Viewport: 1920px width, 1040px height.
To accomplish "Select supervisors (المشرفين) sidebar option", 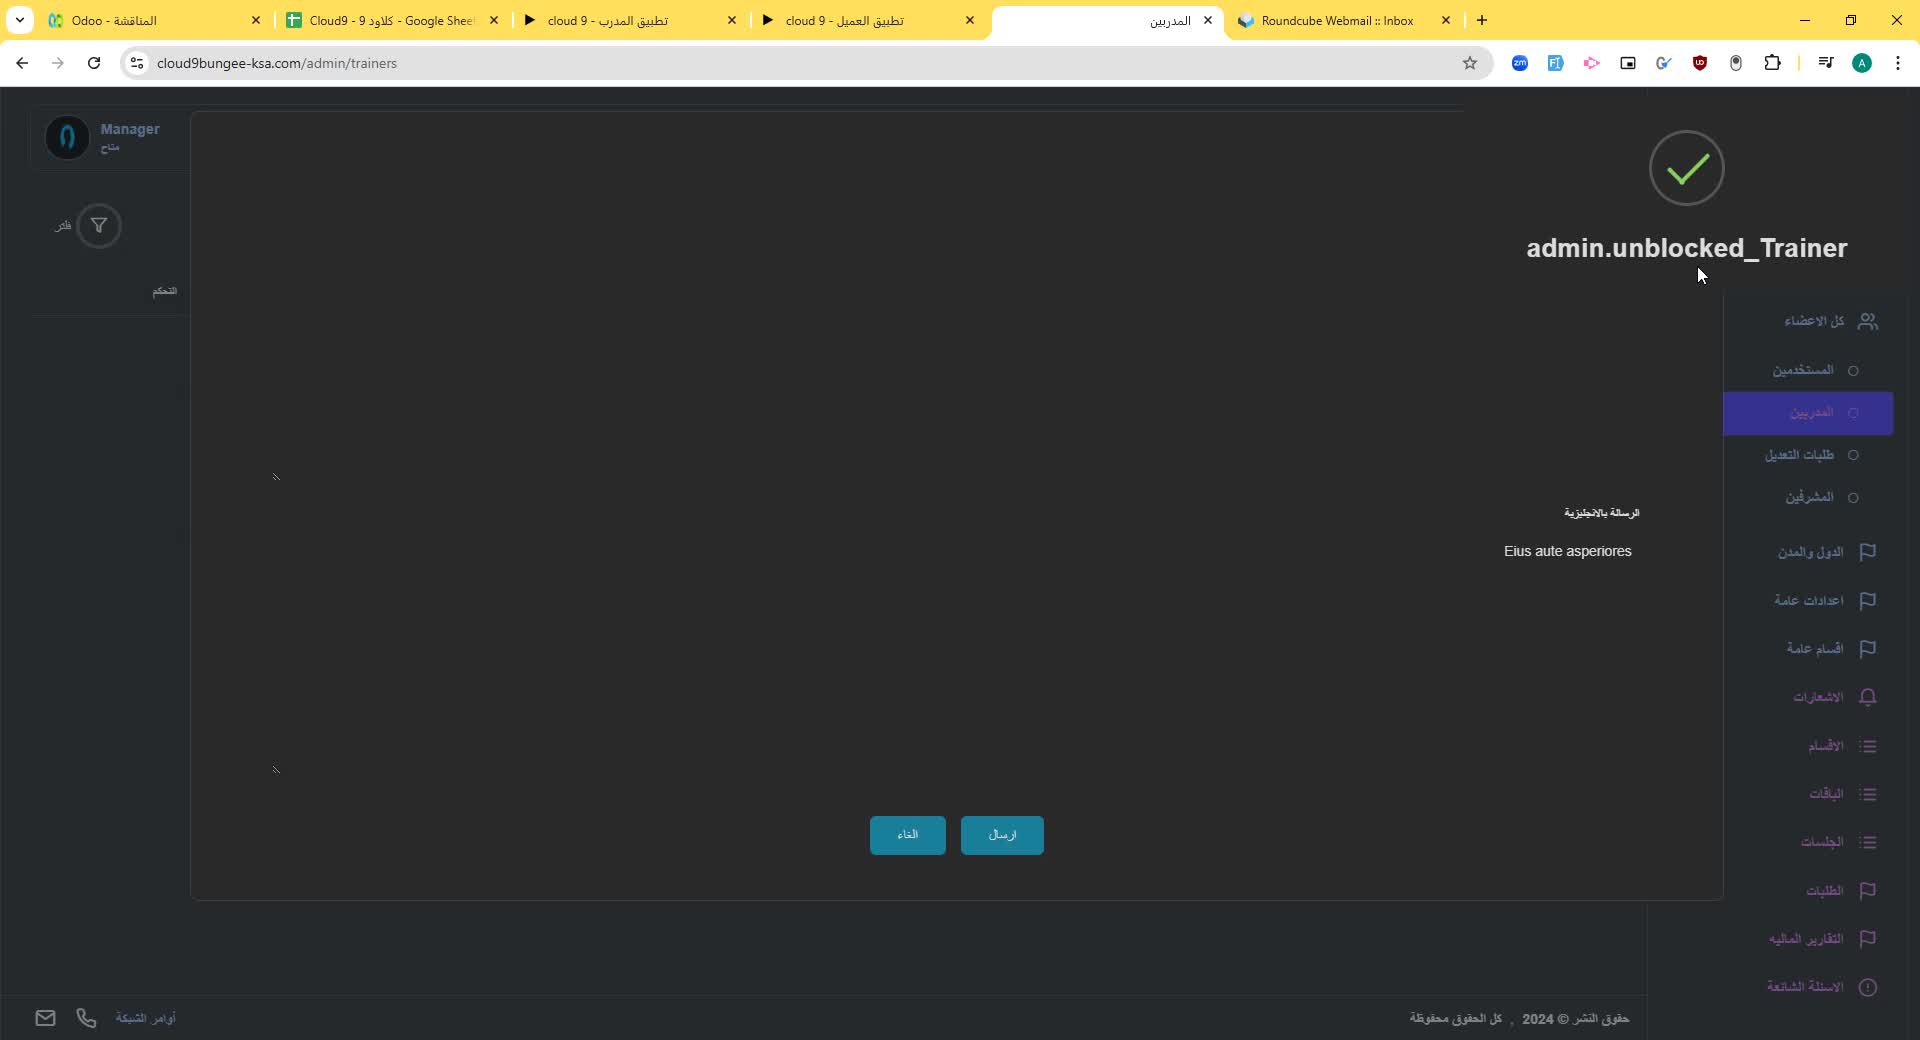I will [x=1809, y=498].
